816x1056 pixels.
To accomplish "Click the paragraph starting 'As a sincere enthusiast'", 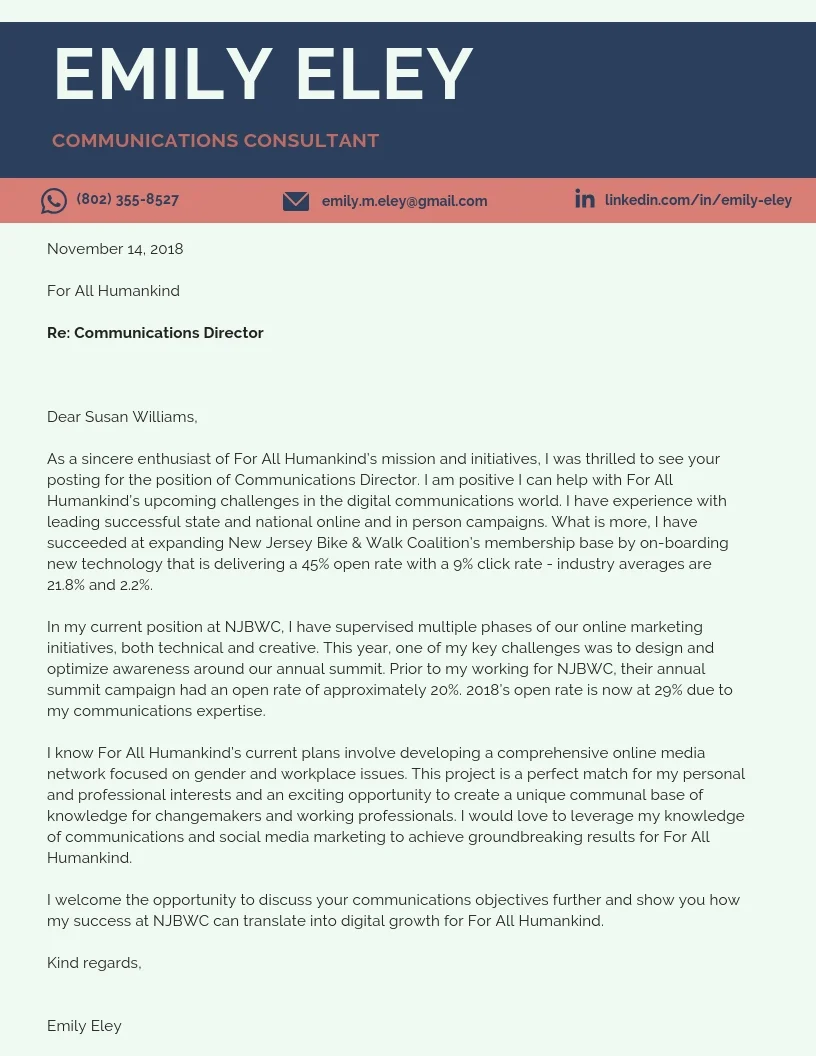I will pos(388,522).
